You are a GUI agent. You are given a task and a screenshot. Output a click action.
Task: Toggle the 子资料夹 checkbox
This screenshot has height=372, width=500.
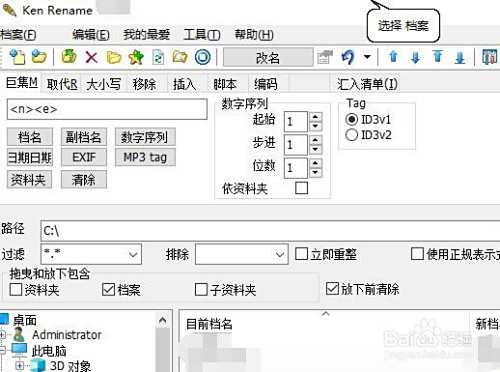click(x=201, y=289)
